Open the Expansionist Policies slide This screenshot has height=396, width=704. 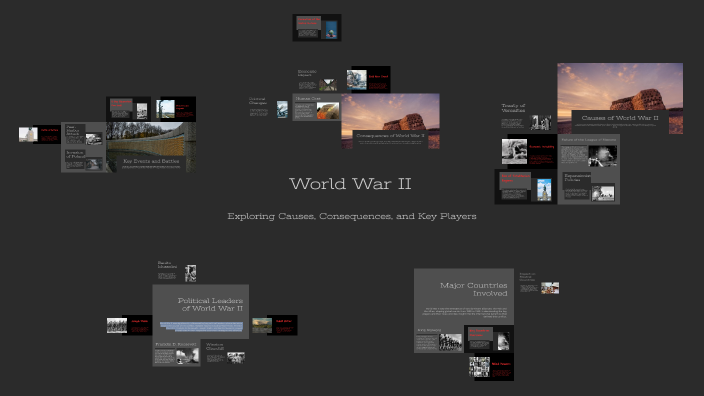pyautogui.click(x=589, y=187)
